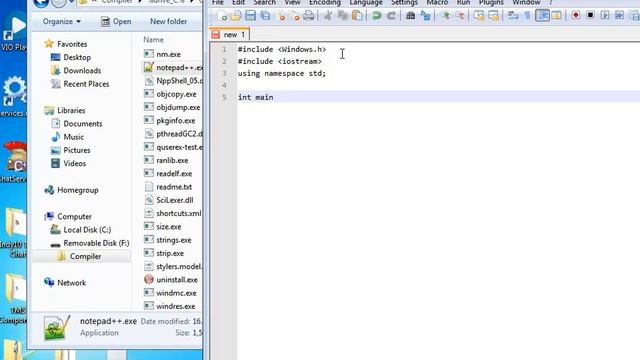Click the Back arrow in Explorer
Image resolution: width=640 pixels, height=360 pixels.
[41, 2]
